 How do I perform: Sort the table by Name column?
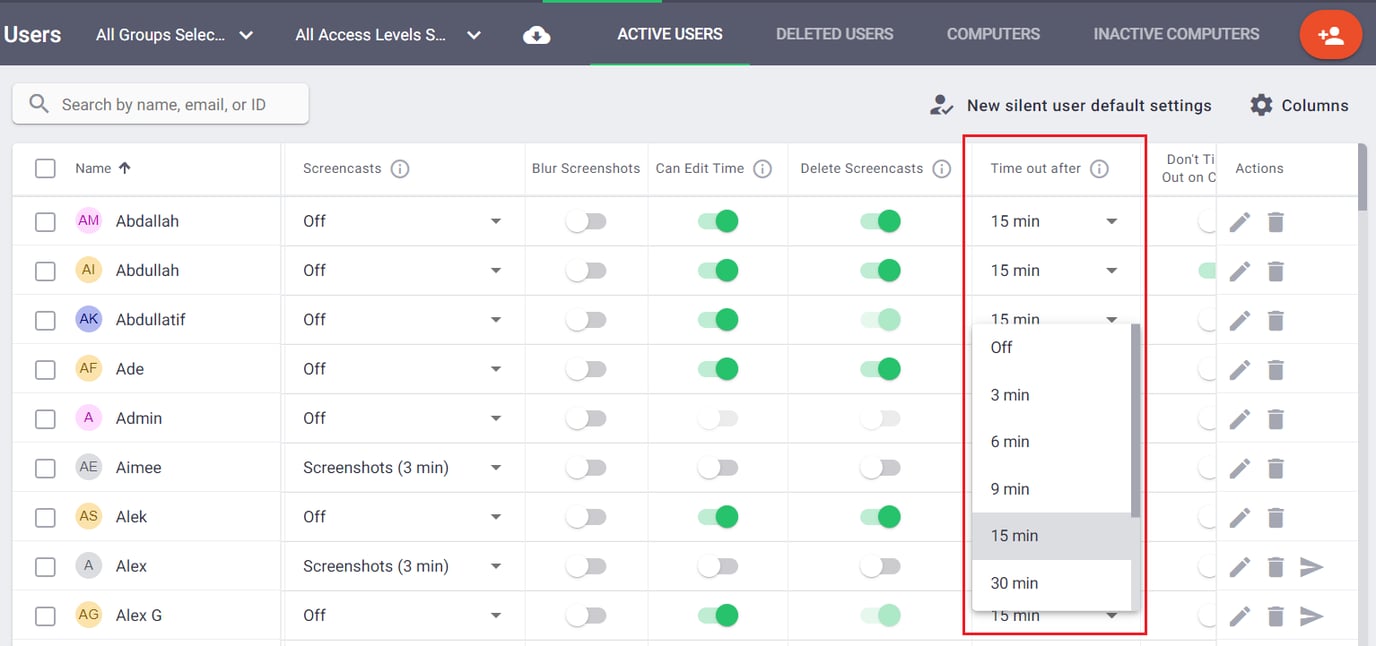(93, 169)
